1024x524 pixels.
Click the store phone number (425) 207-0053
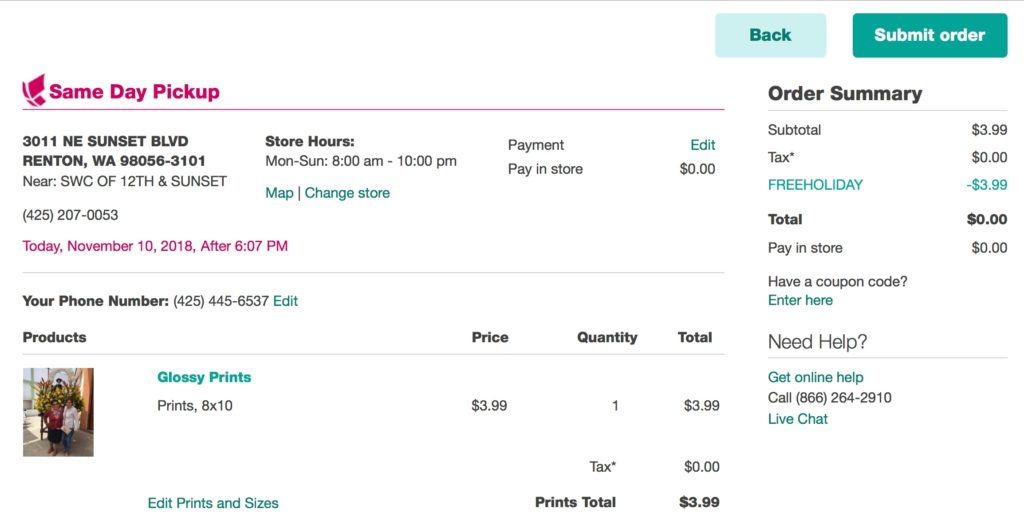(70, 215)
